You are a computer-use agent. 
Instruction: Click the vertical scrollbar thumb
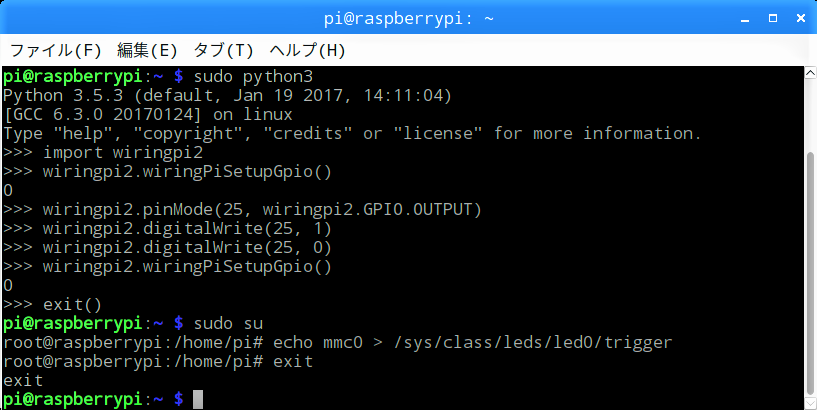(811, 274)
